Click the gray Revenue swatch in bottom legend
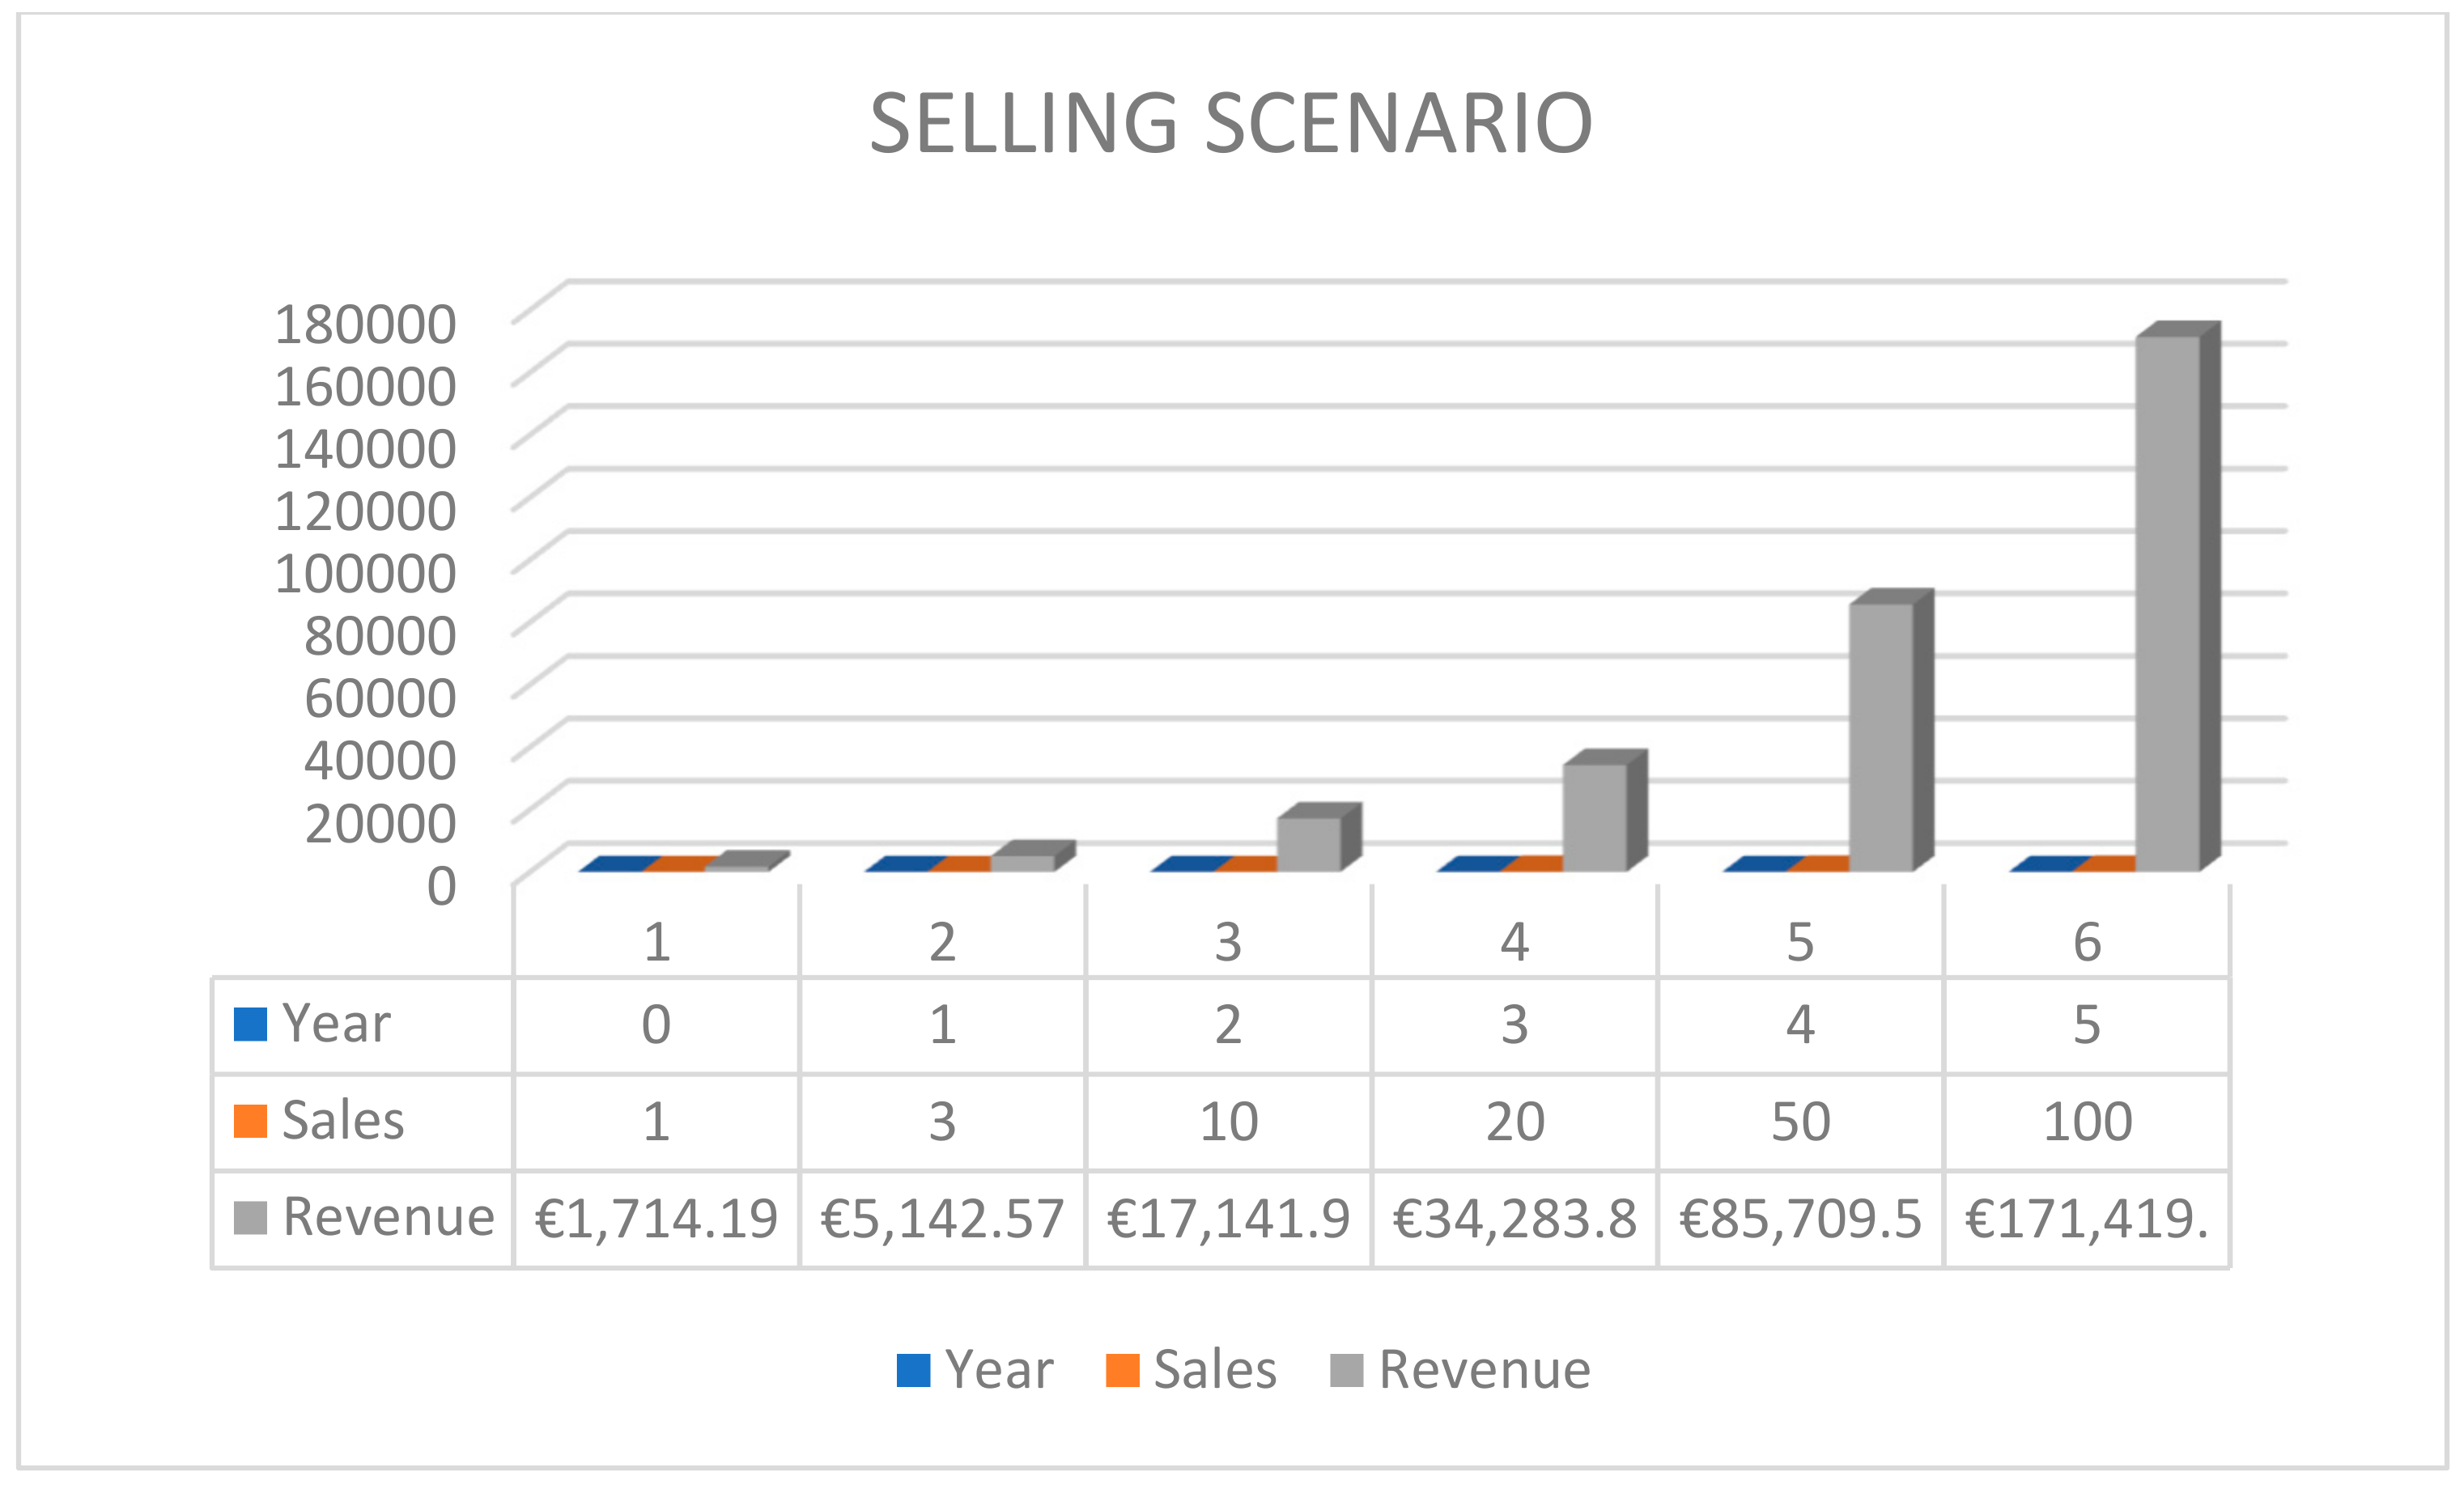This screenshot has width=2464, height=1489. tap(1346, 1370)
